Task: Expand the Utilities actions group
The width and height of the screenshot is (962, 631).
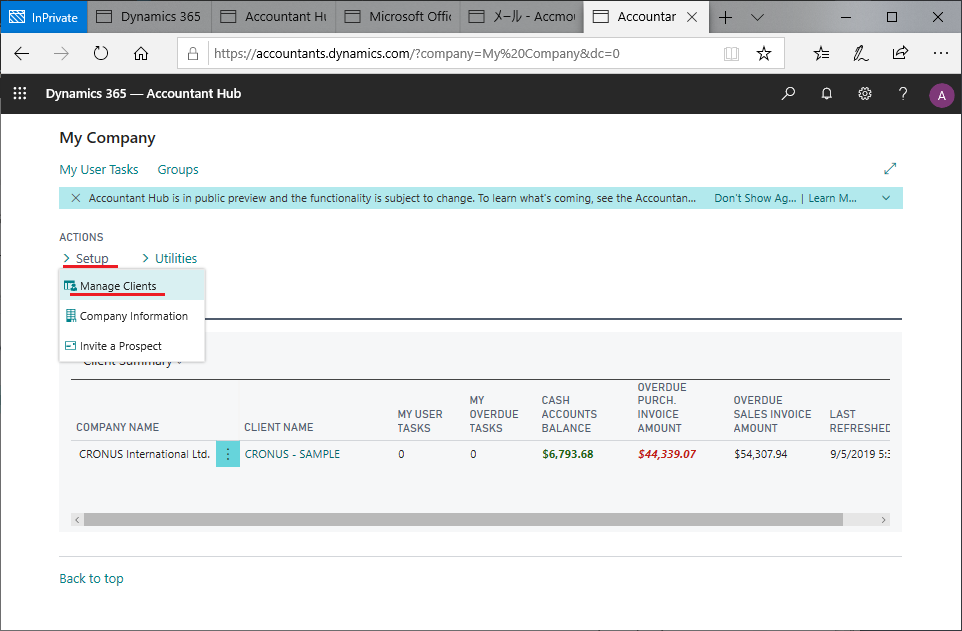Action: [x=169, y=258]
